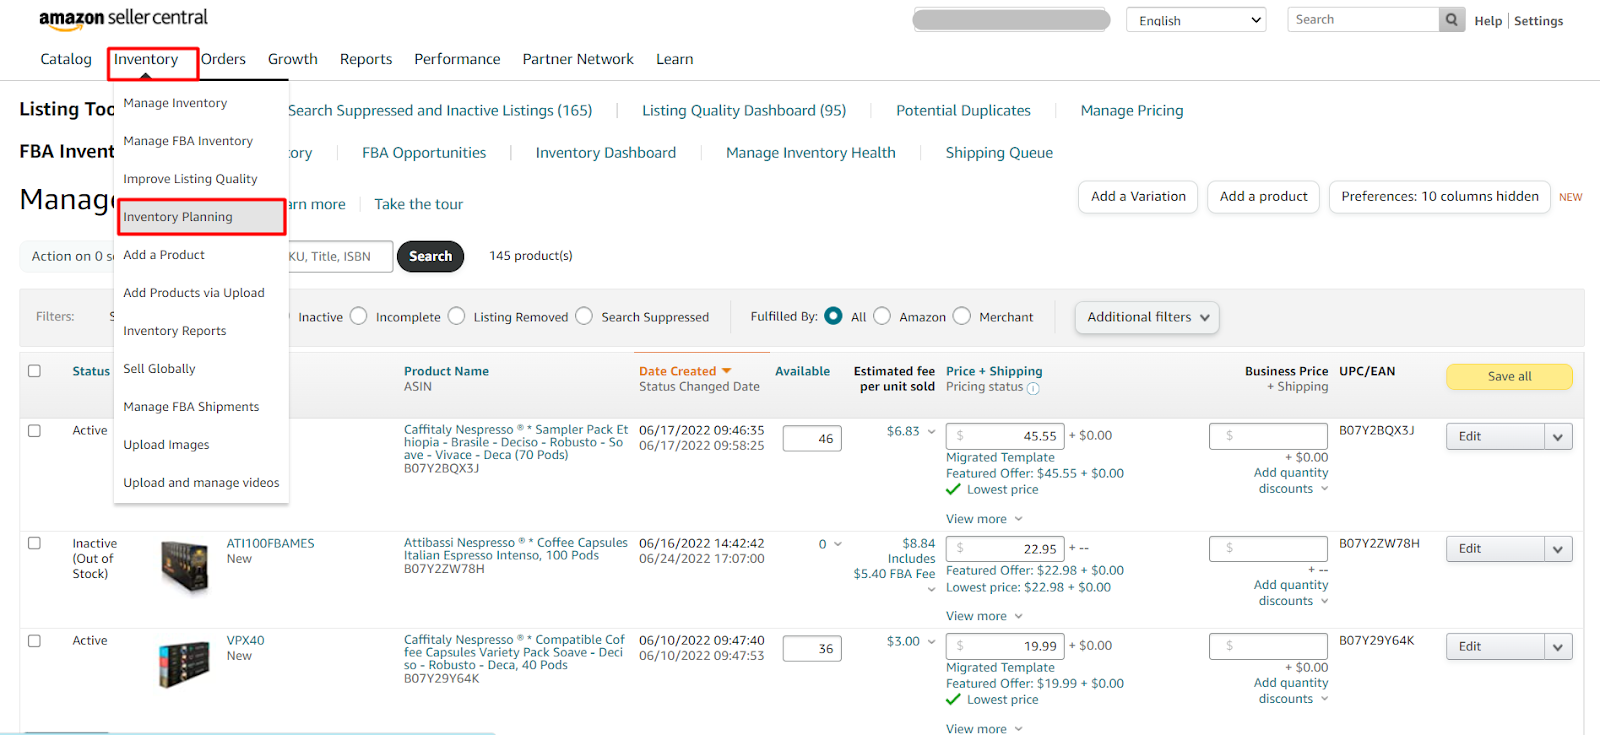The image size is (1600, 735).
Task: Open the Catalog menu
Action: click(66, 59)
